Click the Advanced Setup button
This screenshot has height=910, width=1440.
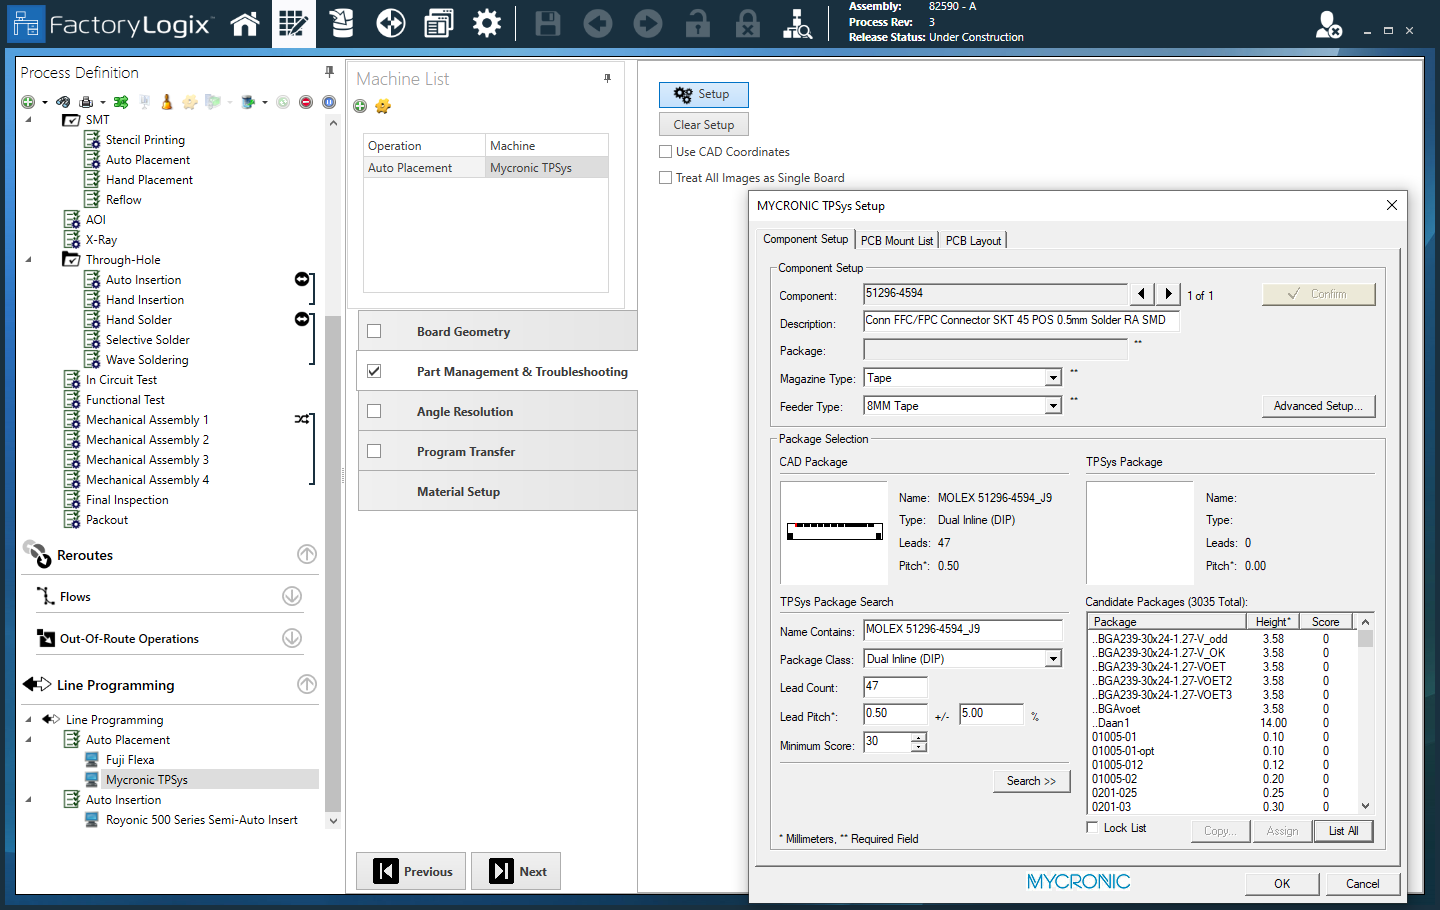point(1318,406)
